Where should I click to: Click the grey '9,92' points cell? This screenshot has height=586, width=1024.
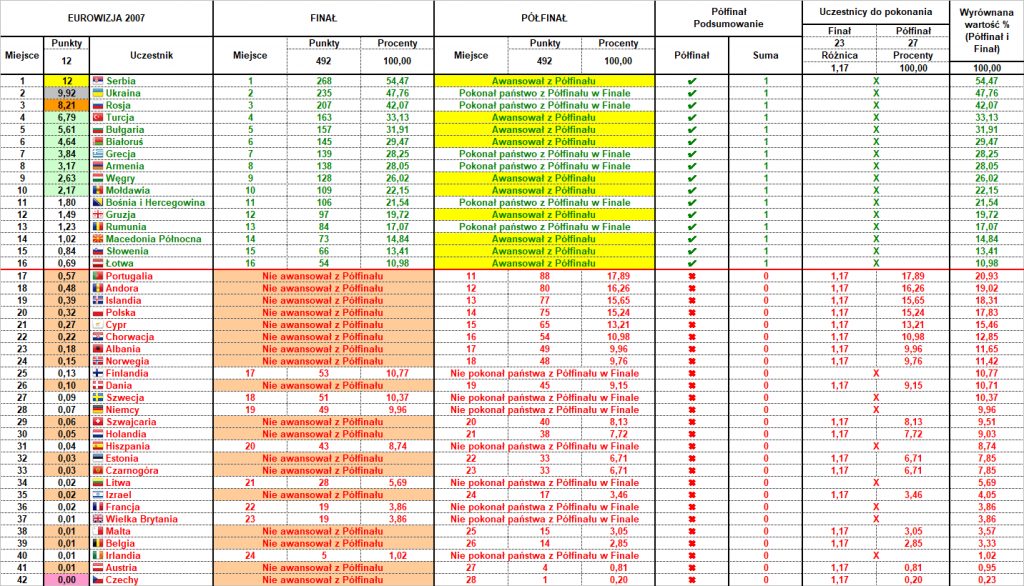click(67, 93)
